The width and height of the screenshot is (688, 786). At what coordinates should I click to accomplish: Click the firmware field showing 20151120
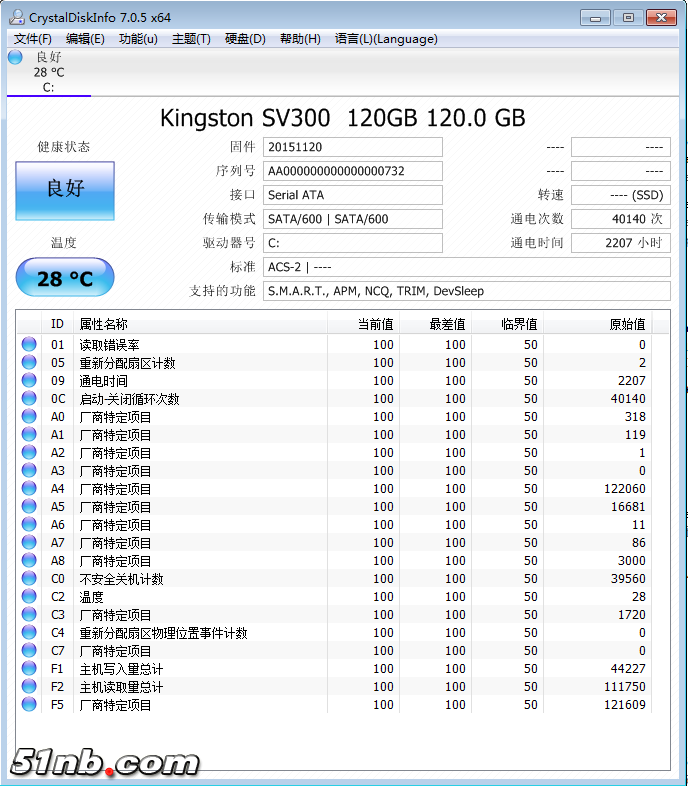click(x=353, y=147)
